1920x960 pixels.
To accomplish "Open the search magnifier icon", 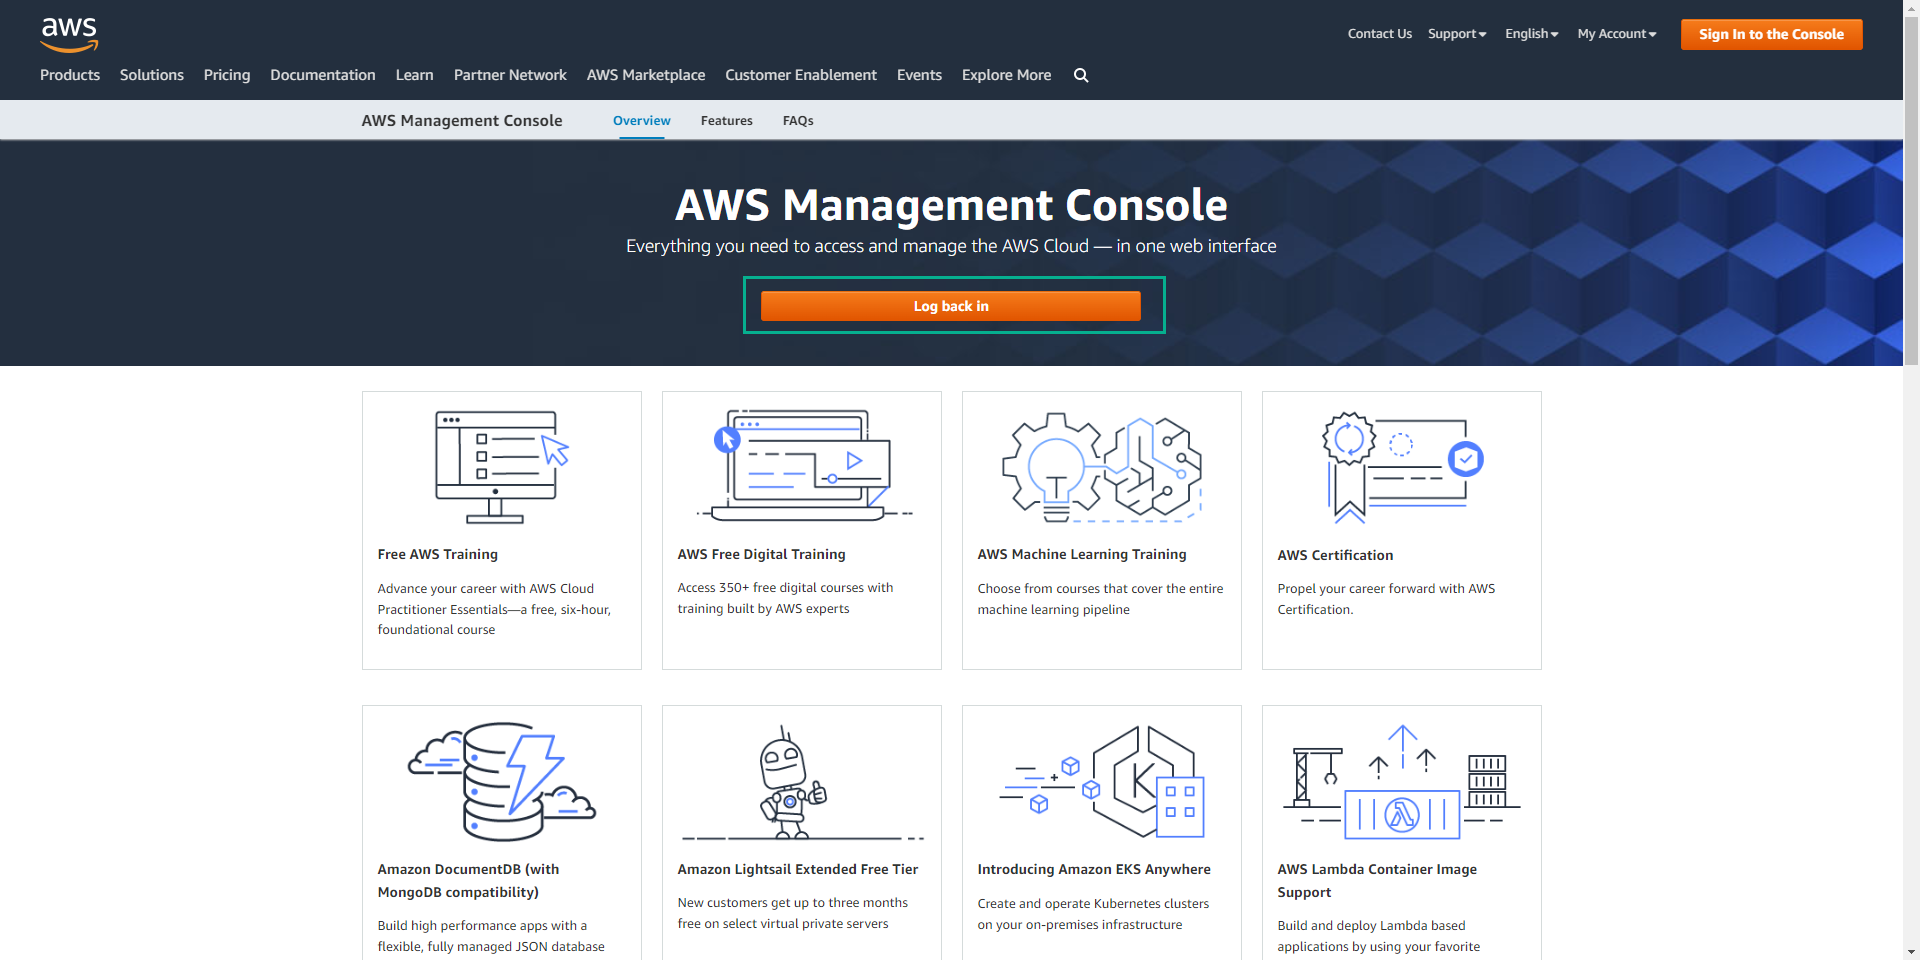I will pyautogui.click(x=1081, y=75).
